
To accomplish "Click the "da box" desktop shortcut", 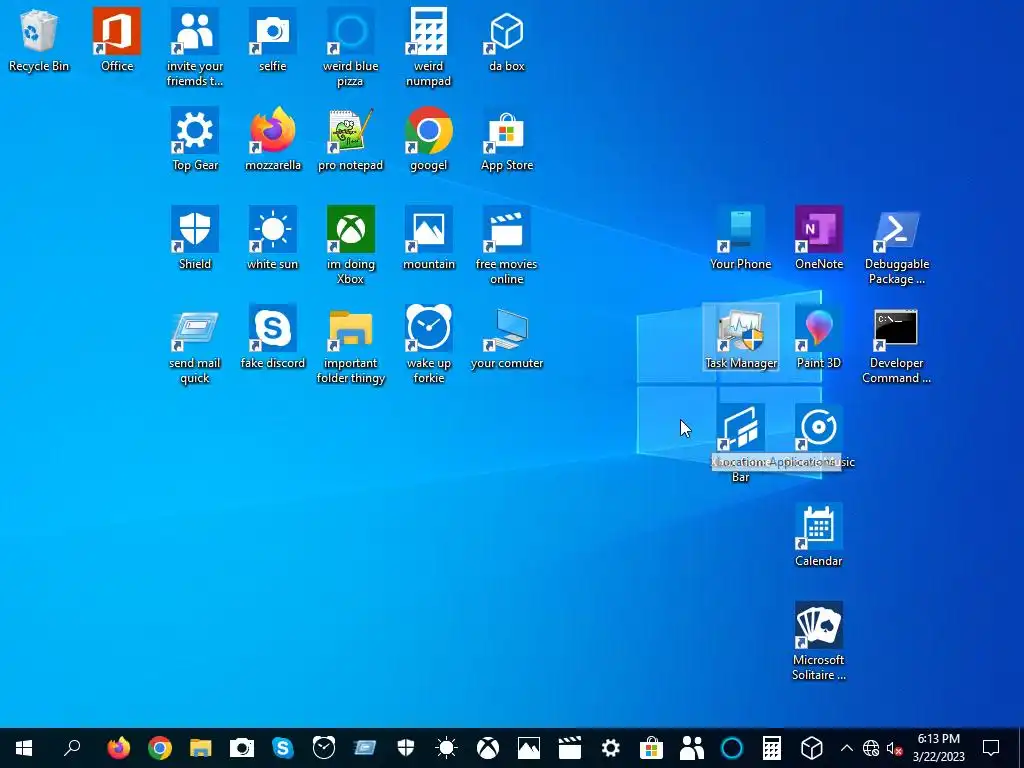I will pyautogui.click(x=507, y=40).
